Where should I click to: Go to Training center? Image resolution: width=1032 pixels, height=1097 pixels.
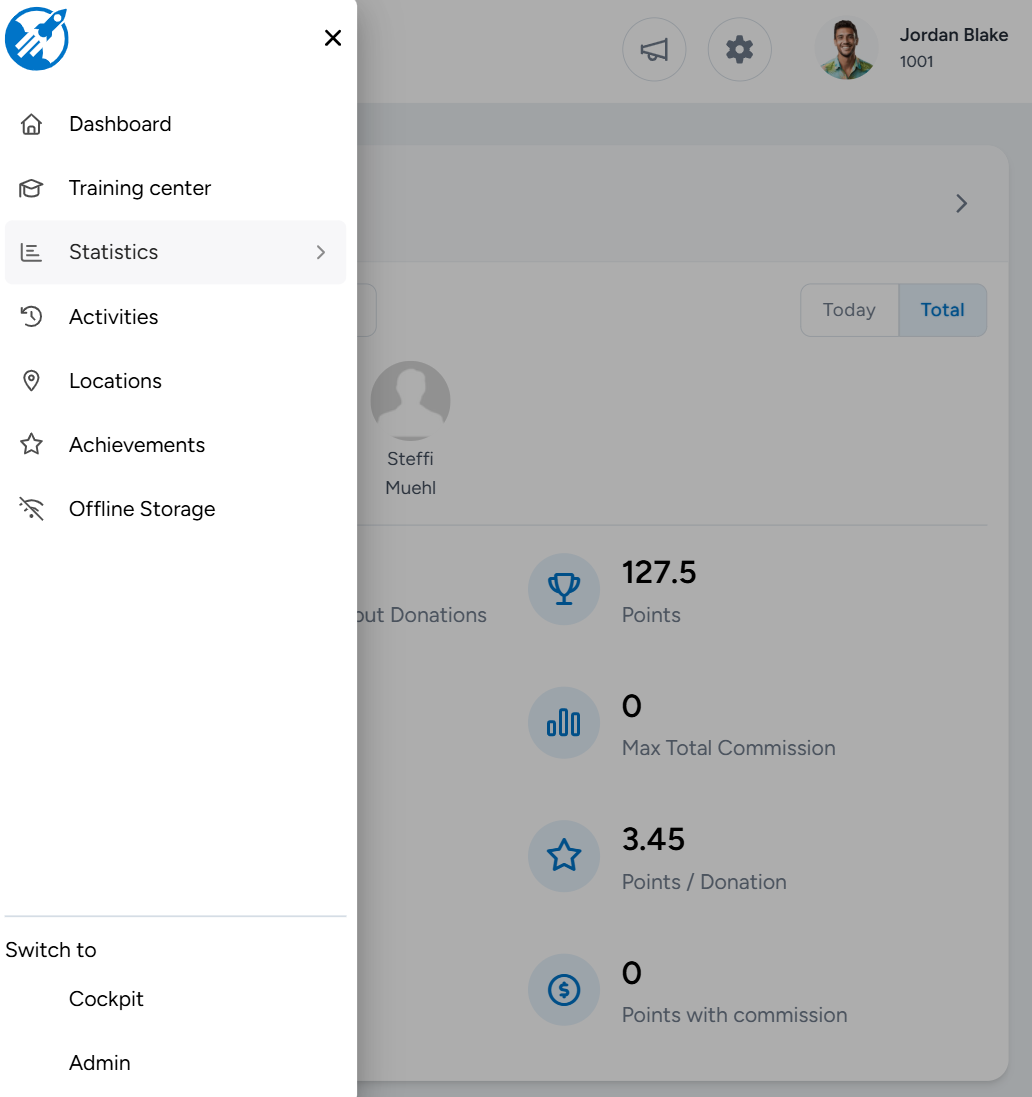175,188
